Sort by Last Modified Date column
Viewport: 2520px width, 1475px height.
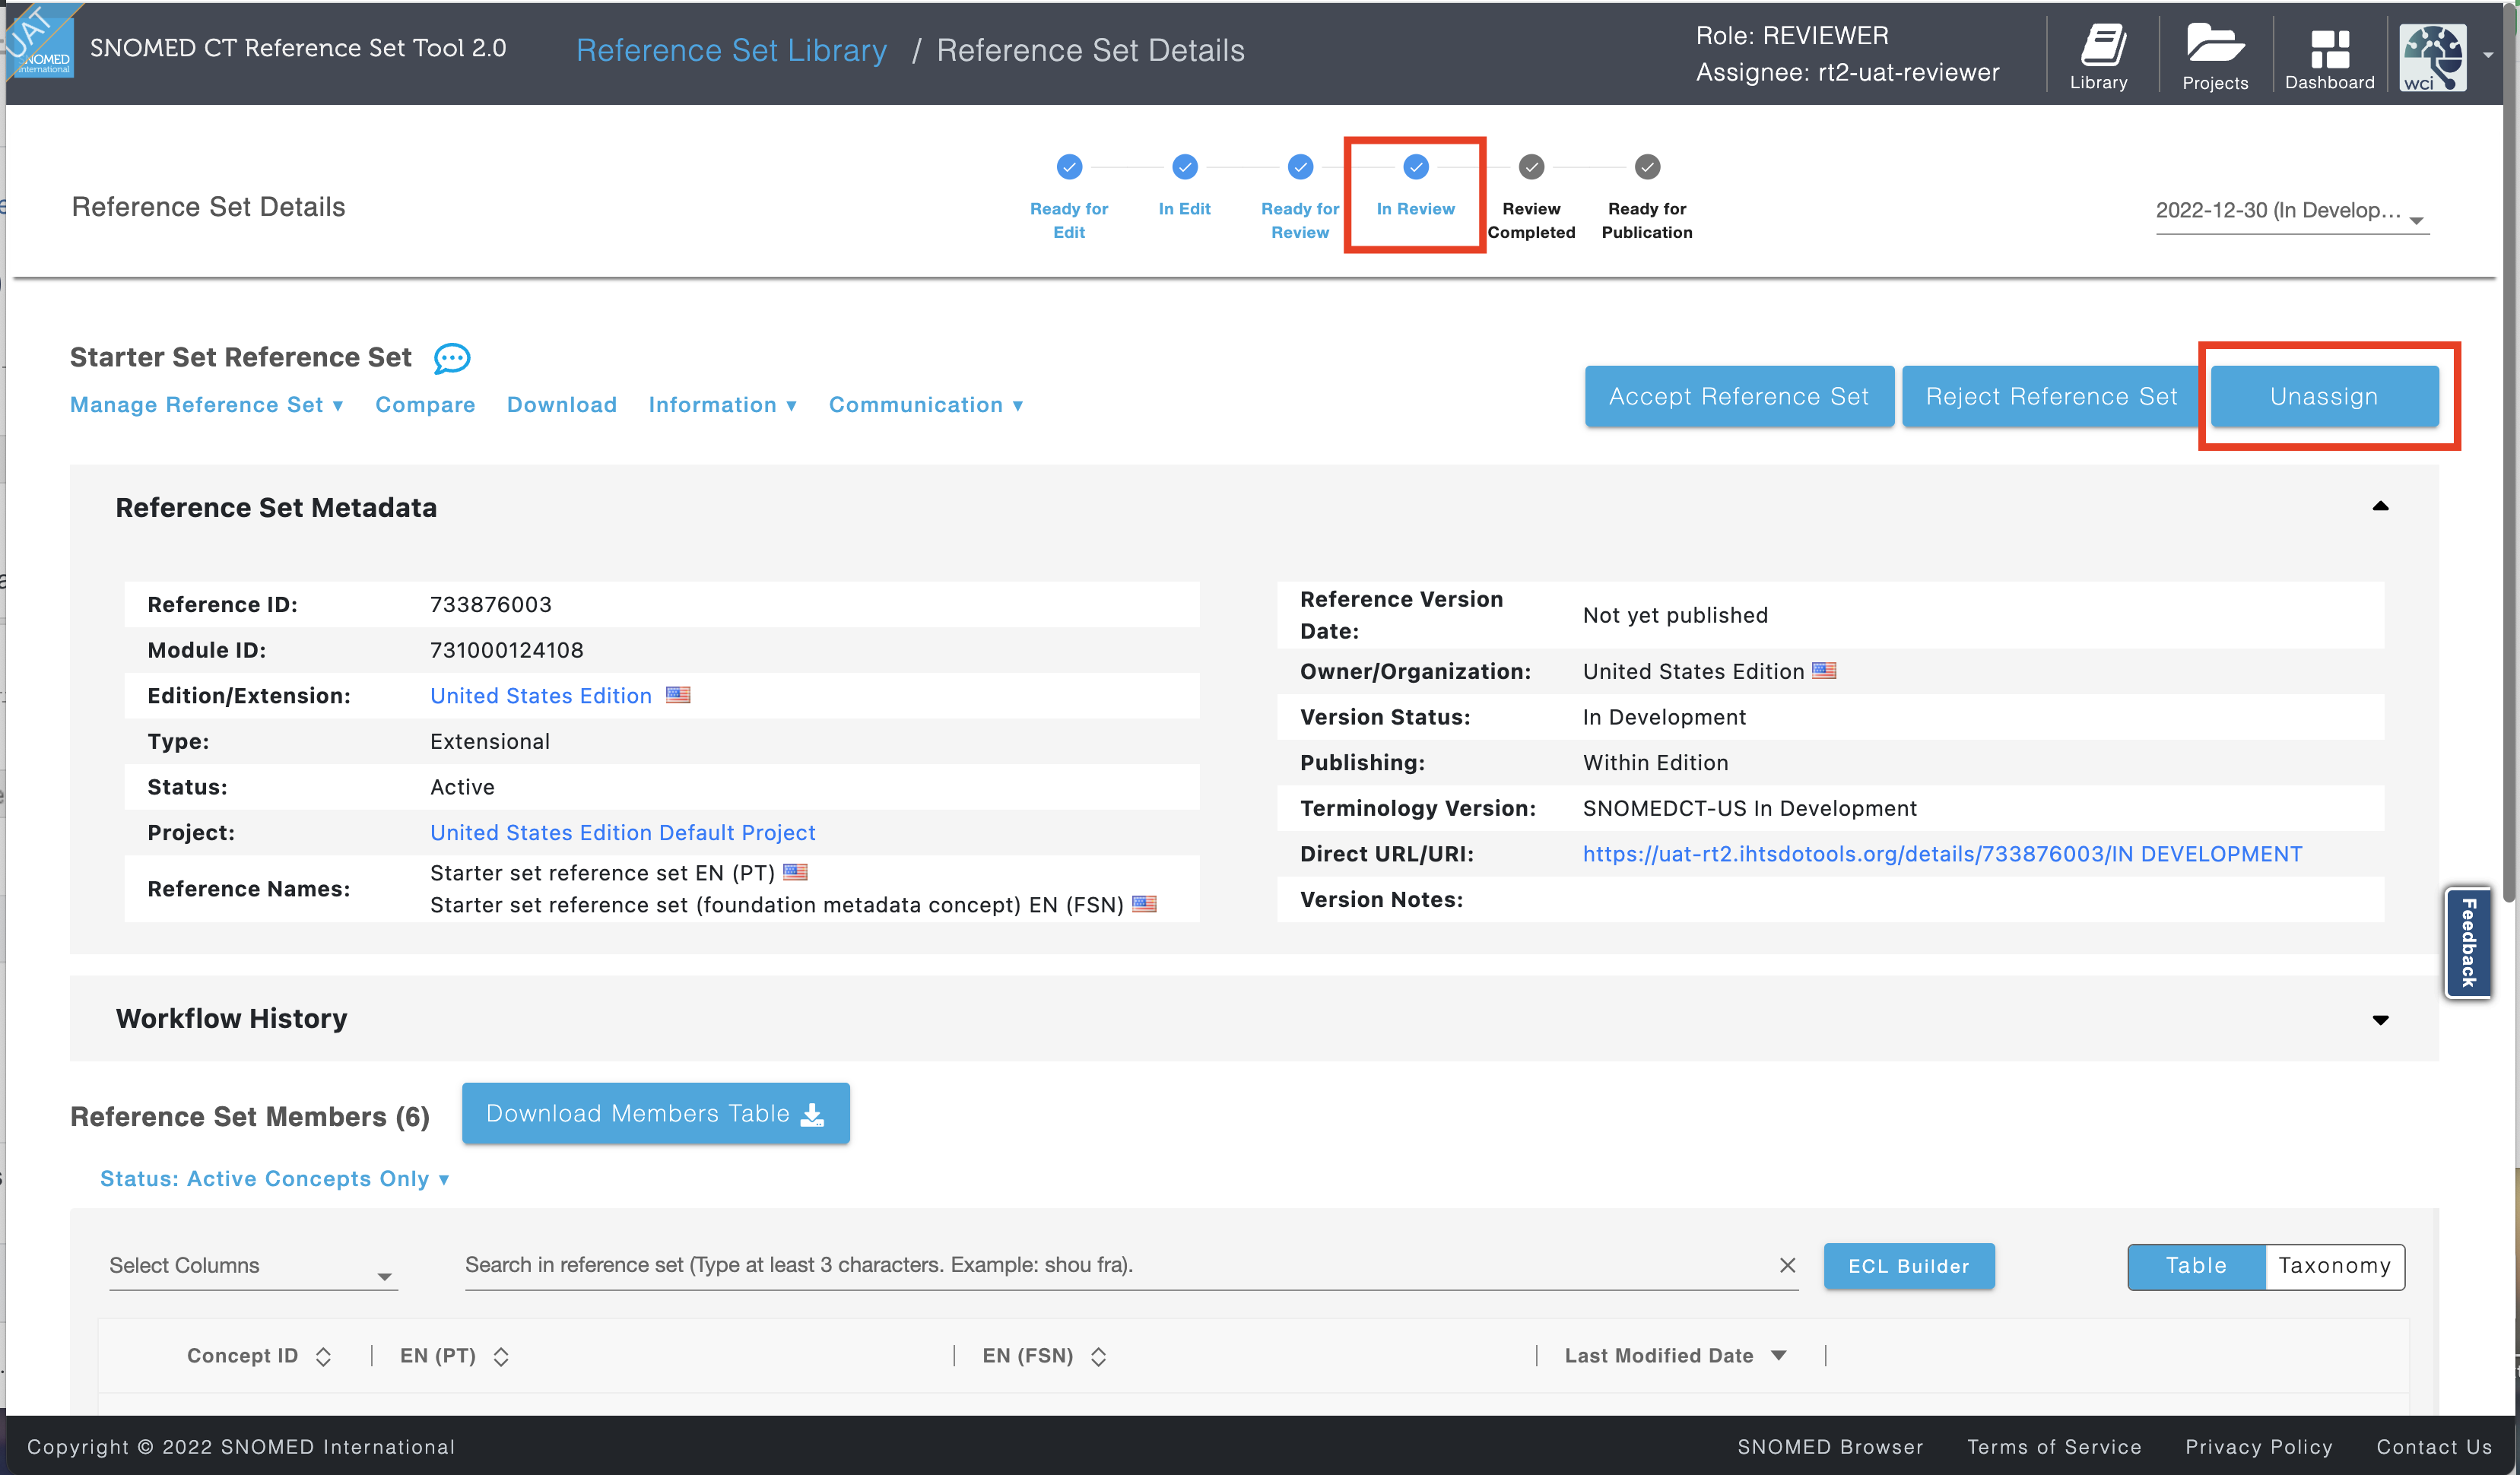[1778, 1356]
